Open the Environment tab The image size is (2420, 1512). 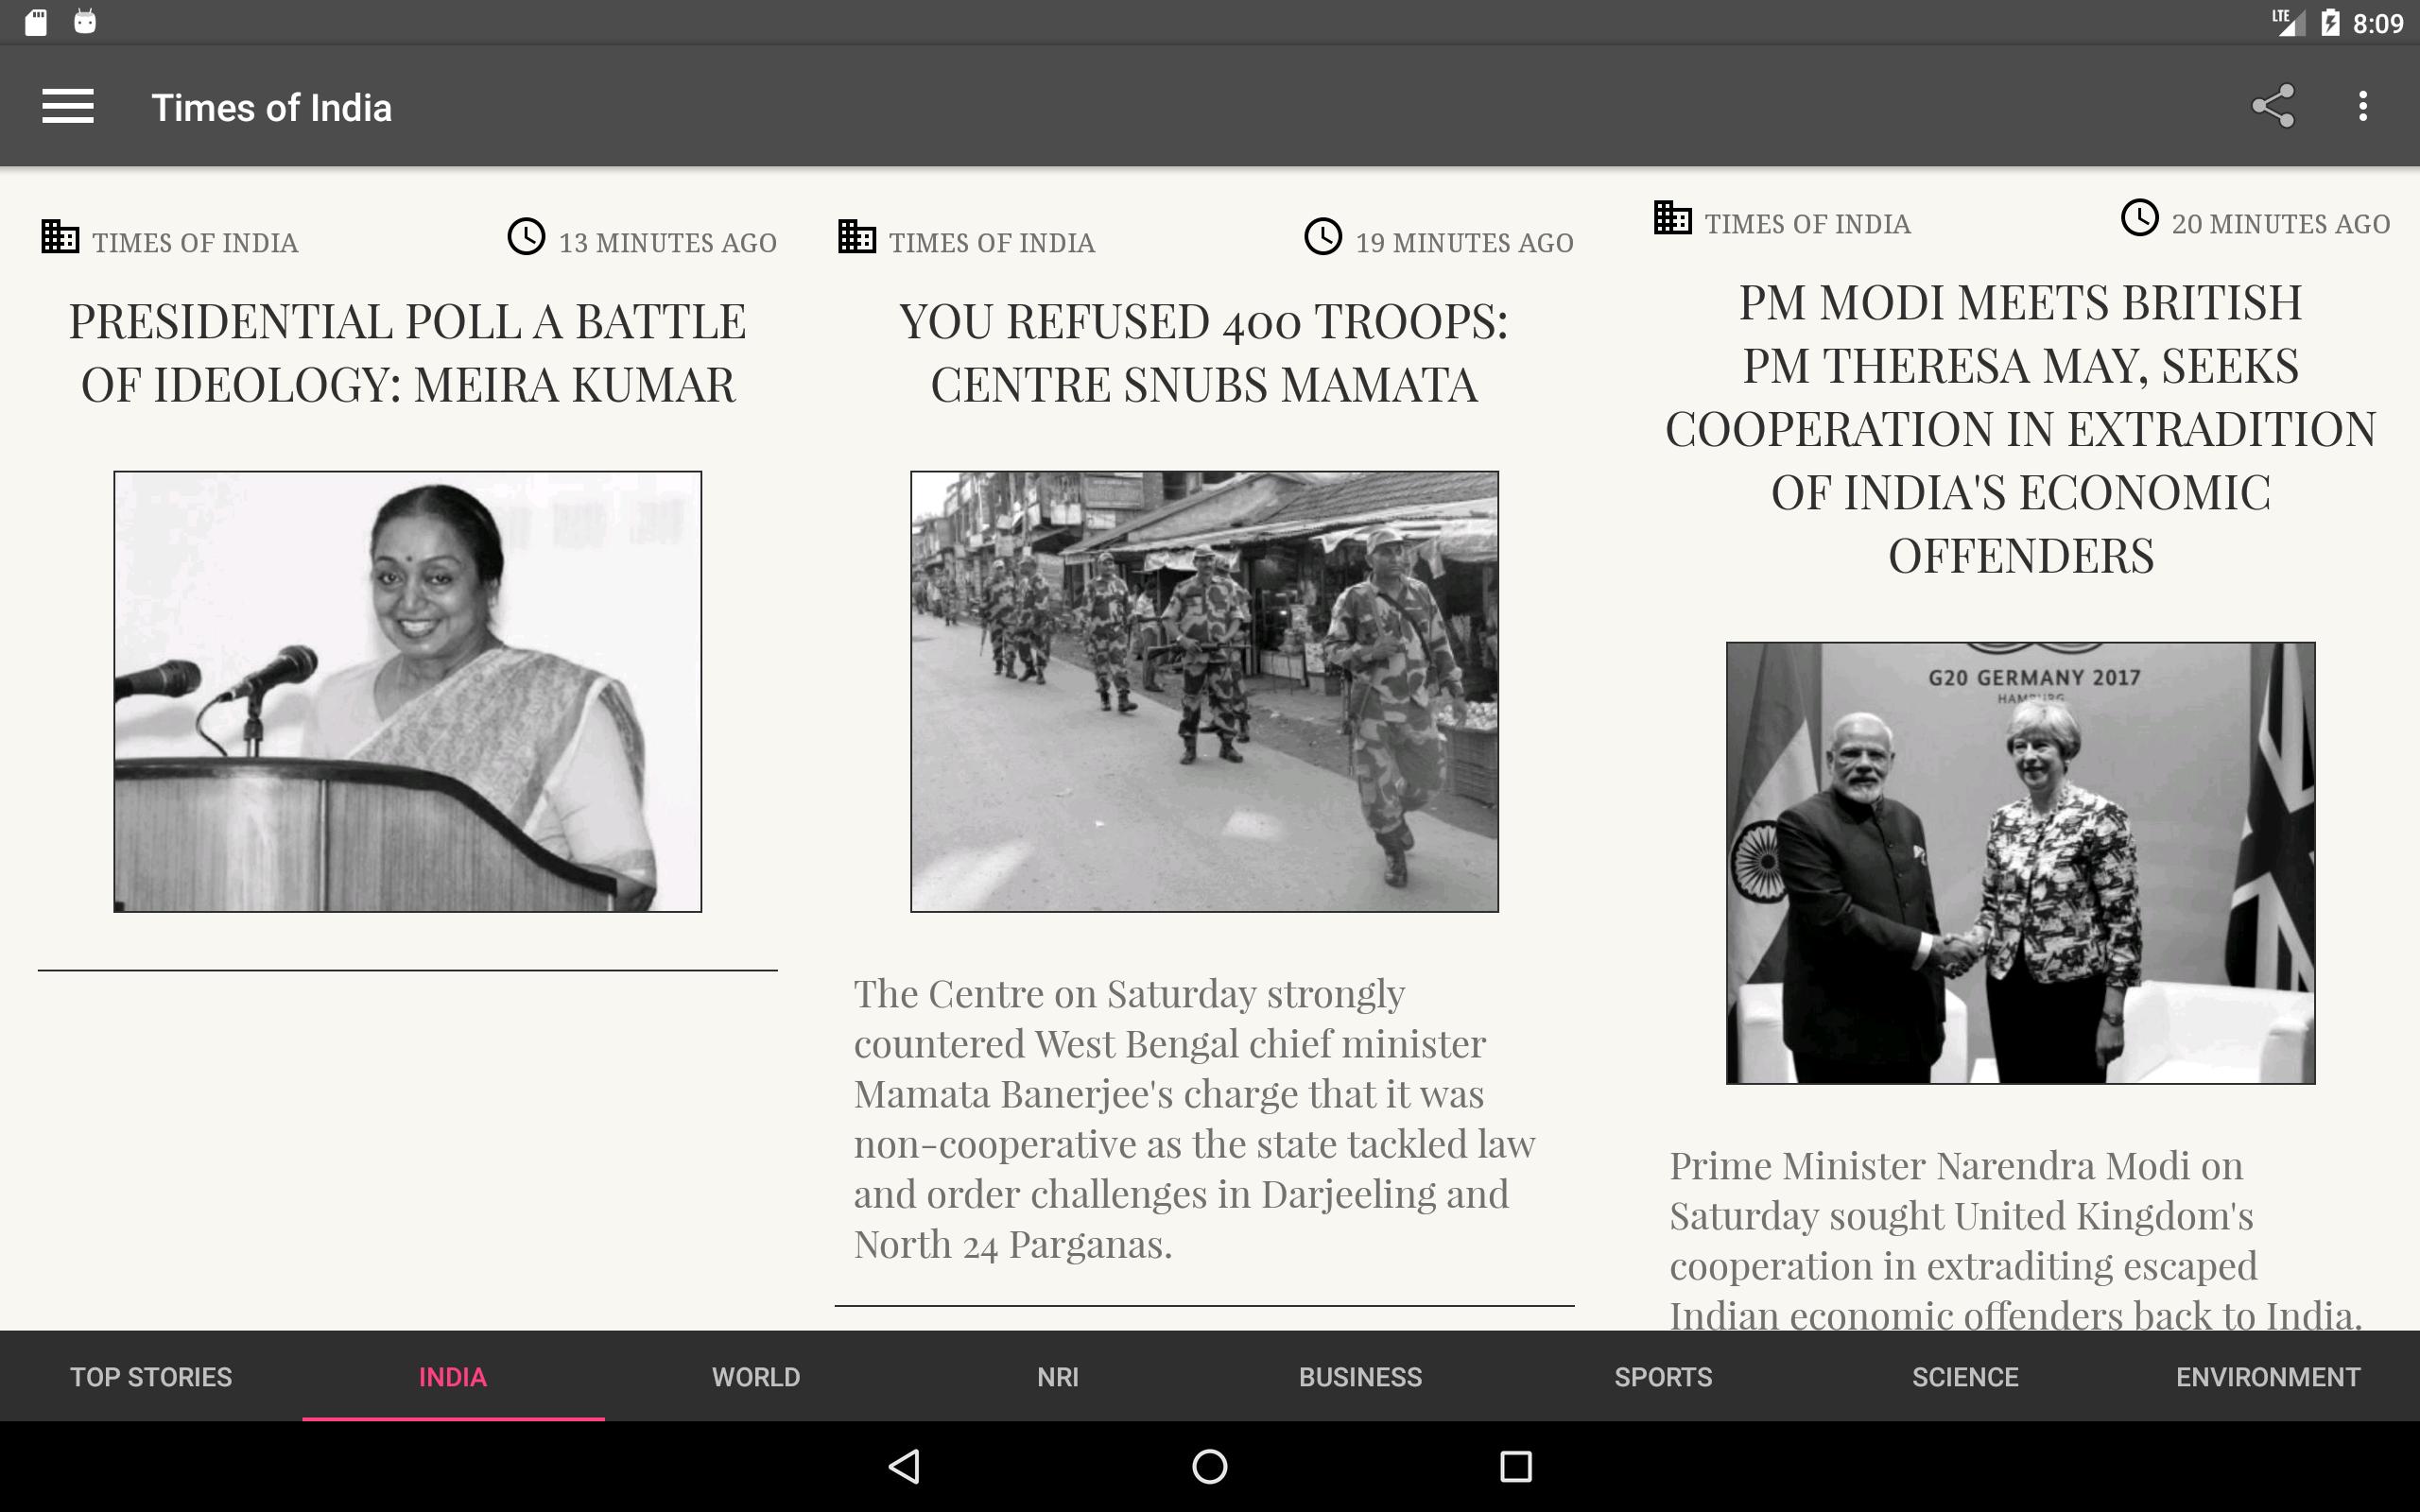point(2268,1377)
